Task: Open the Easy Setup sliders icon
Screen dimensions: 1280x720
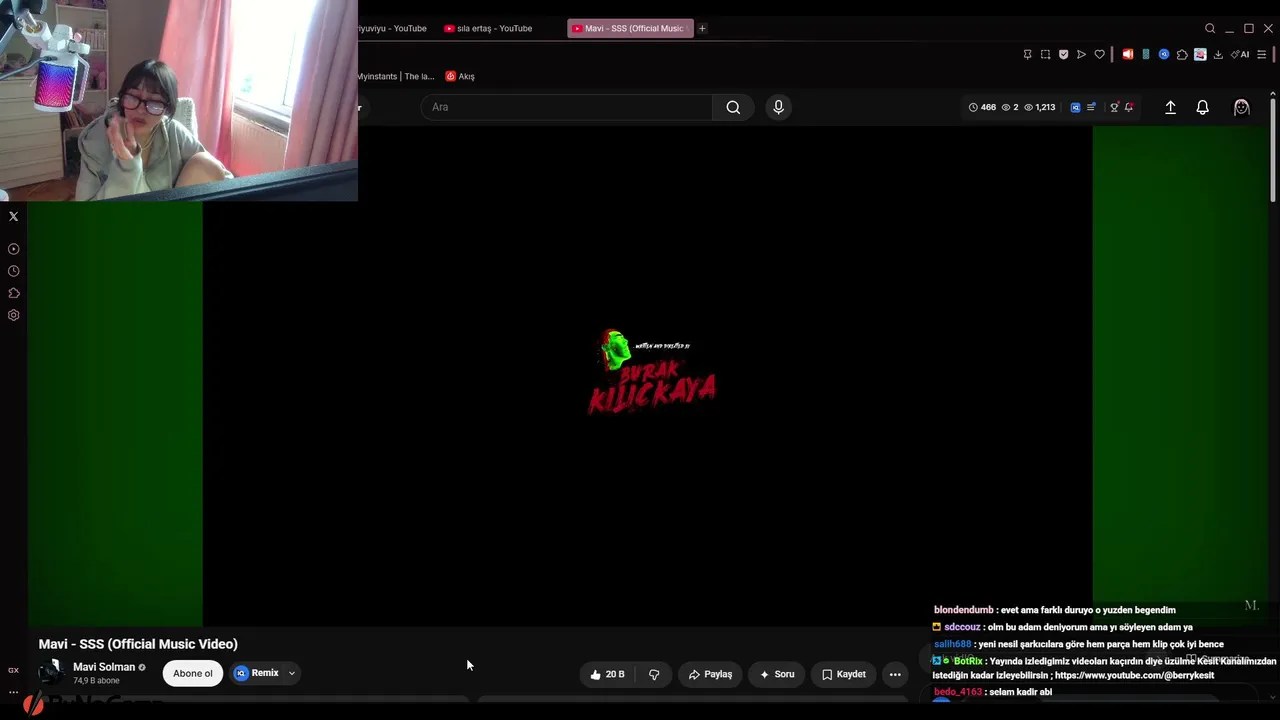Action: 1261,55
